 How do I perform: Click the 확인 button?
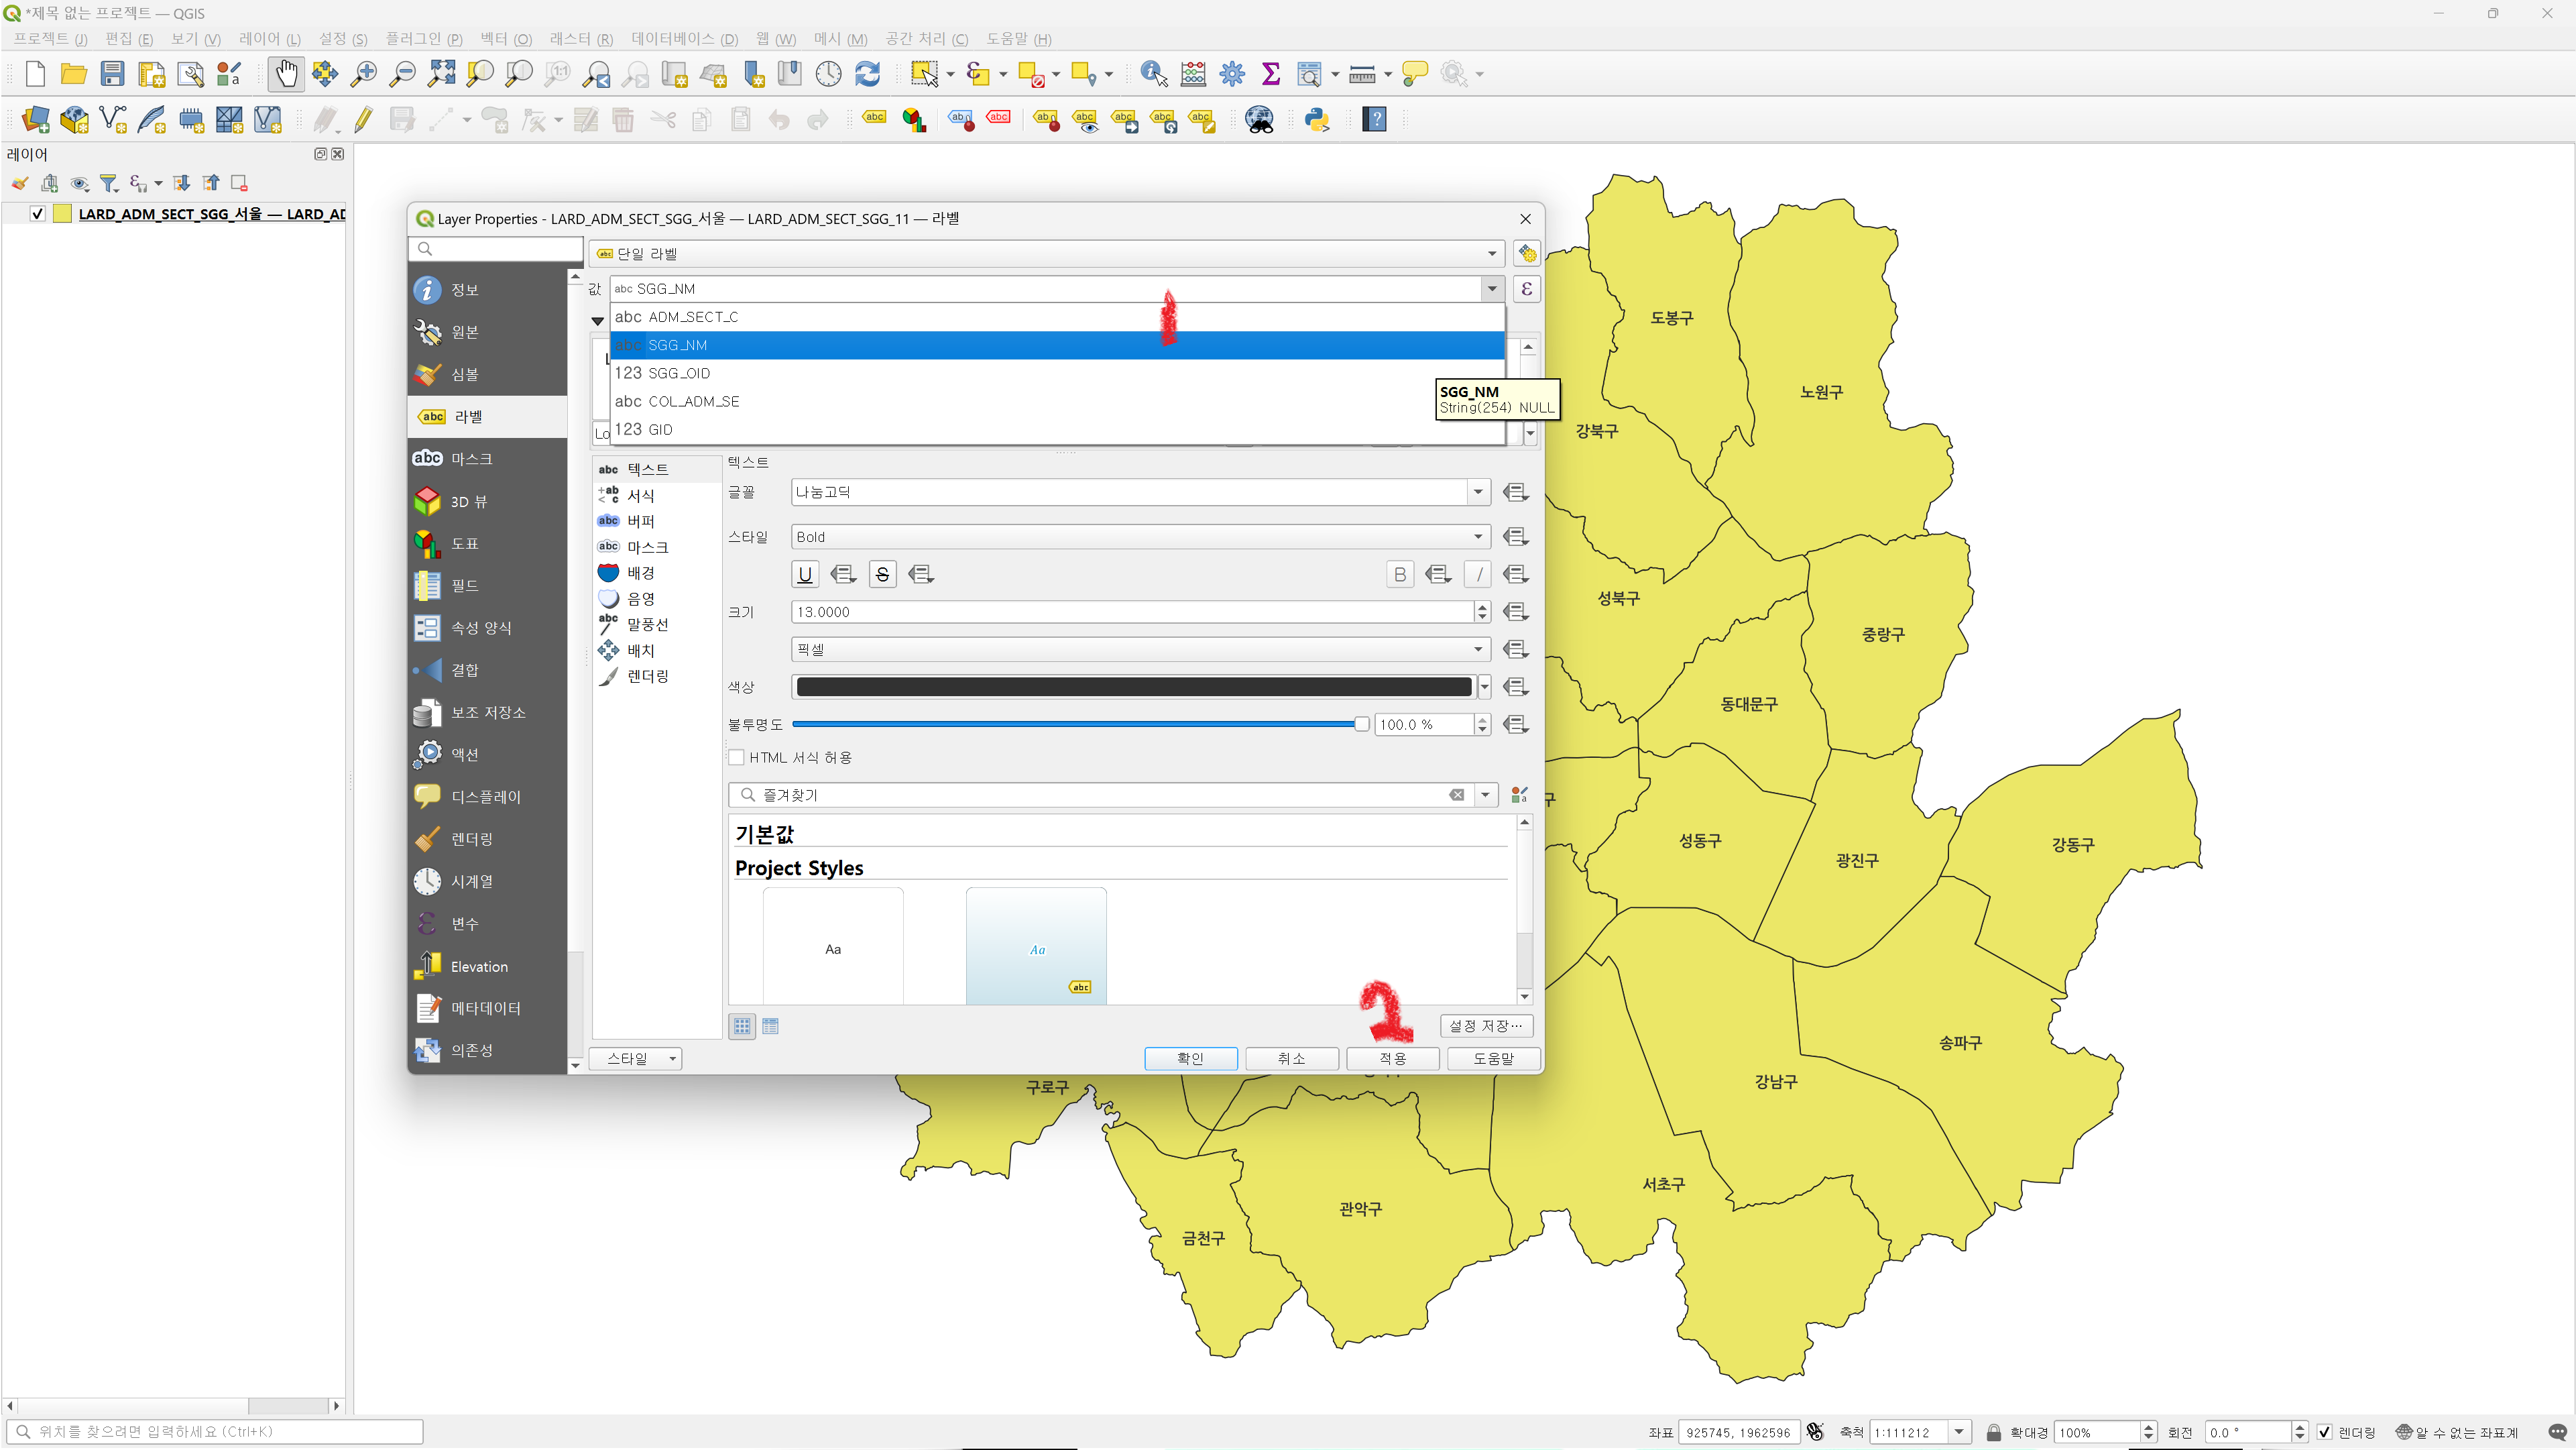click(x=1190, y=1058)
